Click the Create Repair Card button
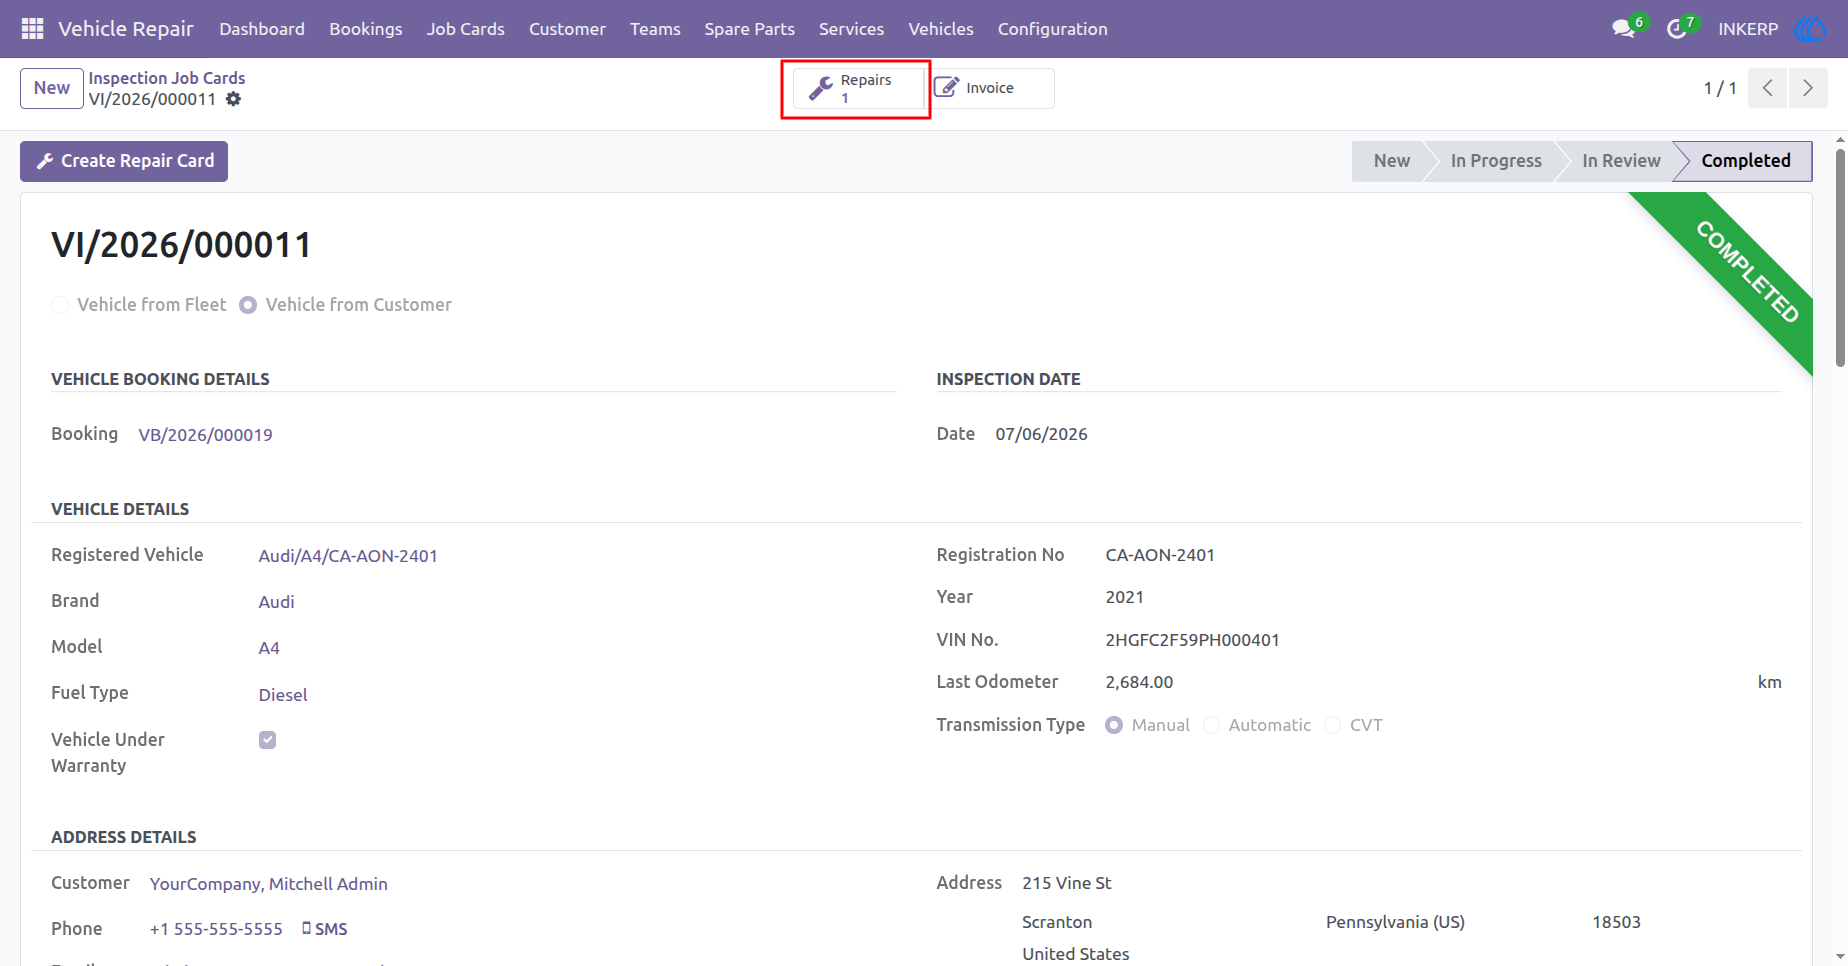Image resolution: width=1848 pixels, height=966 pixels. tap(124, 161)
